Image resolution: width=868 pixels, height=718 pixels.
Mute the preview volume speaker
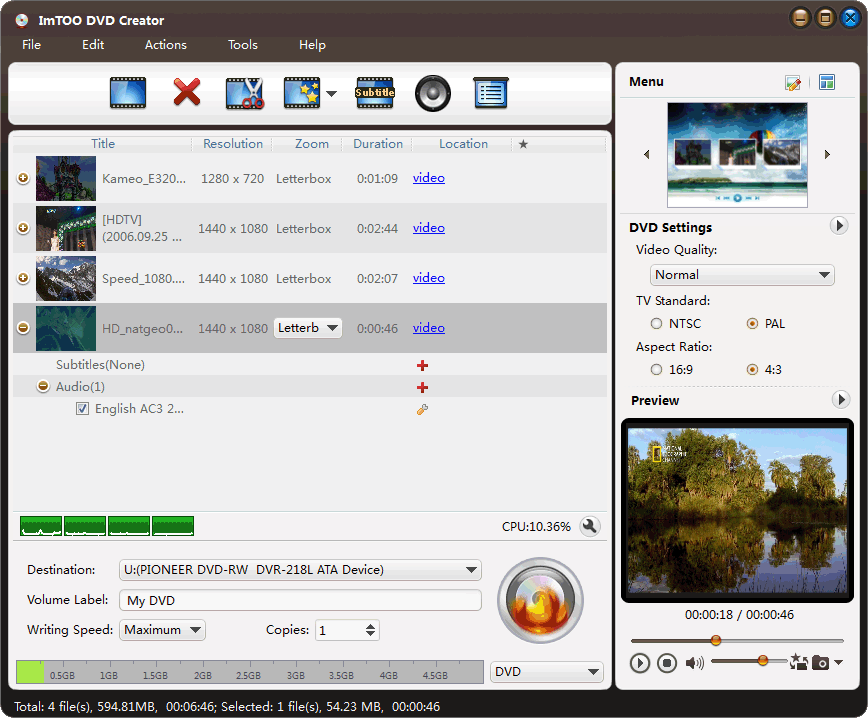(694, 663)
